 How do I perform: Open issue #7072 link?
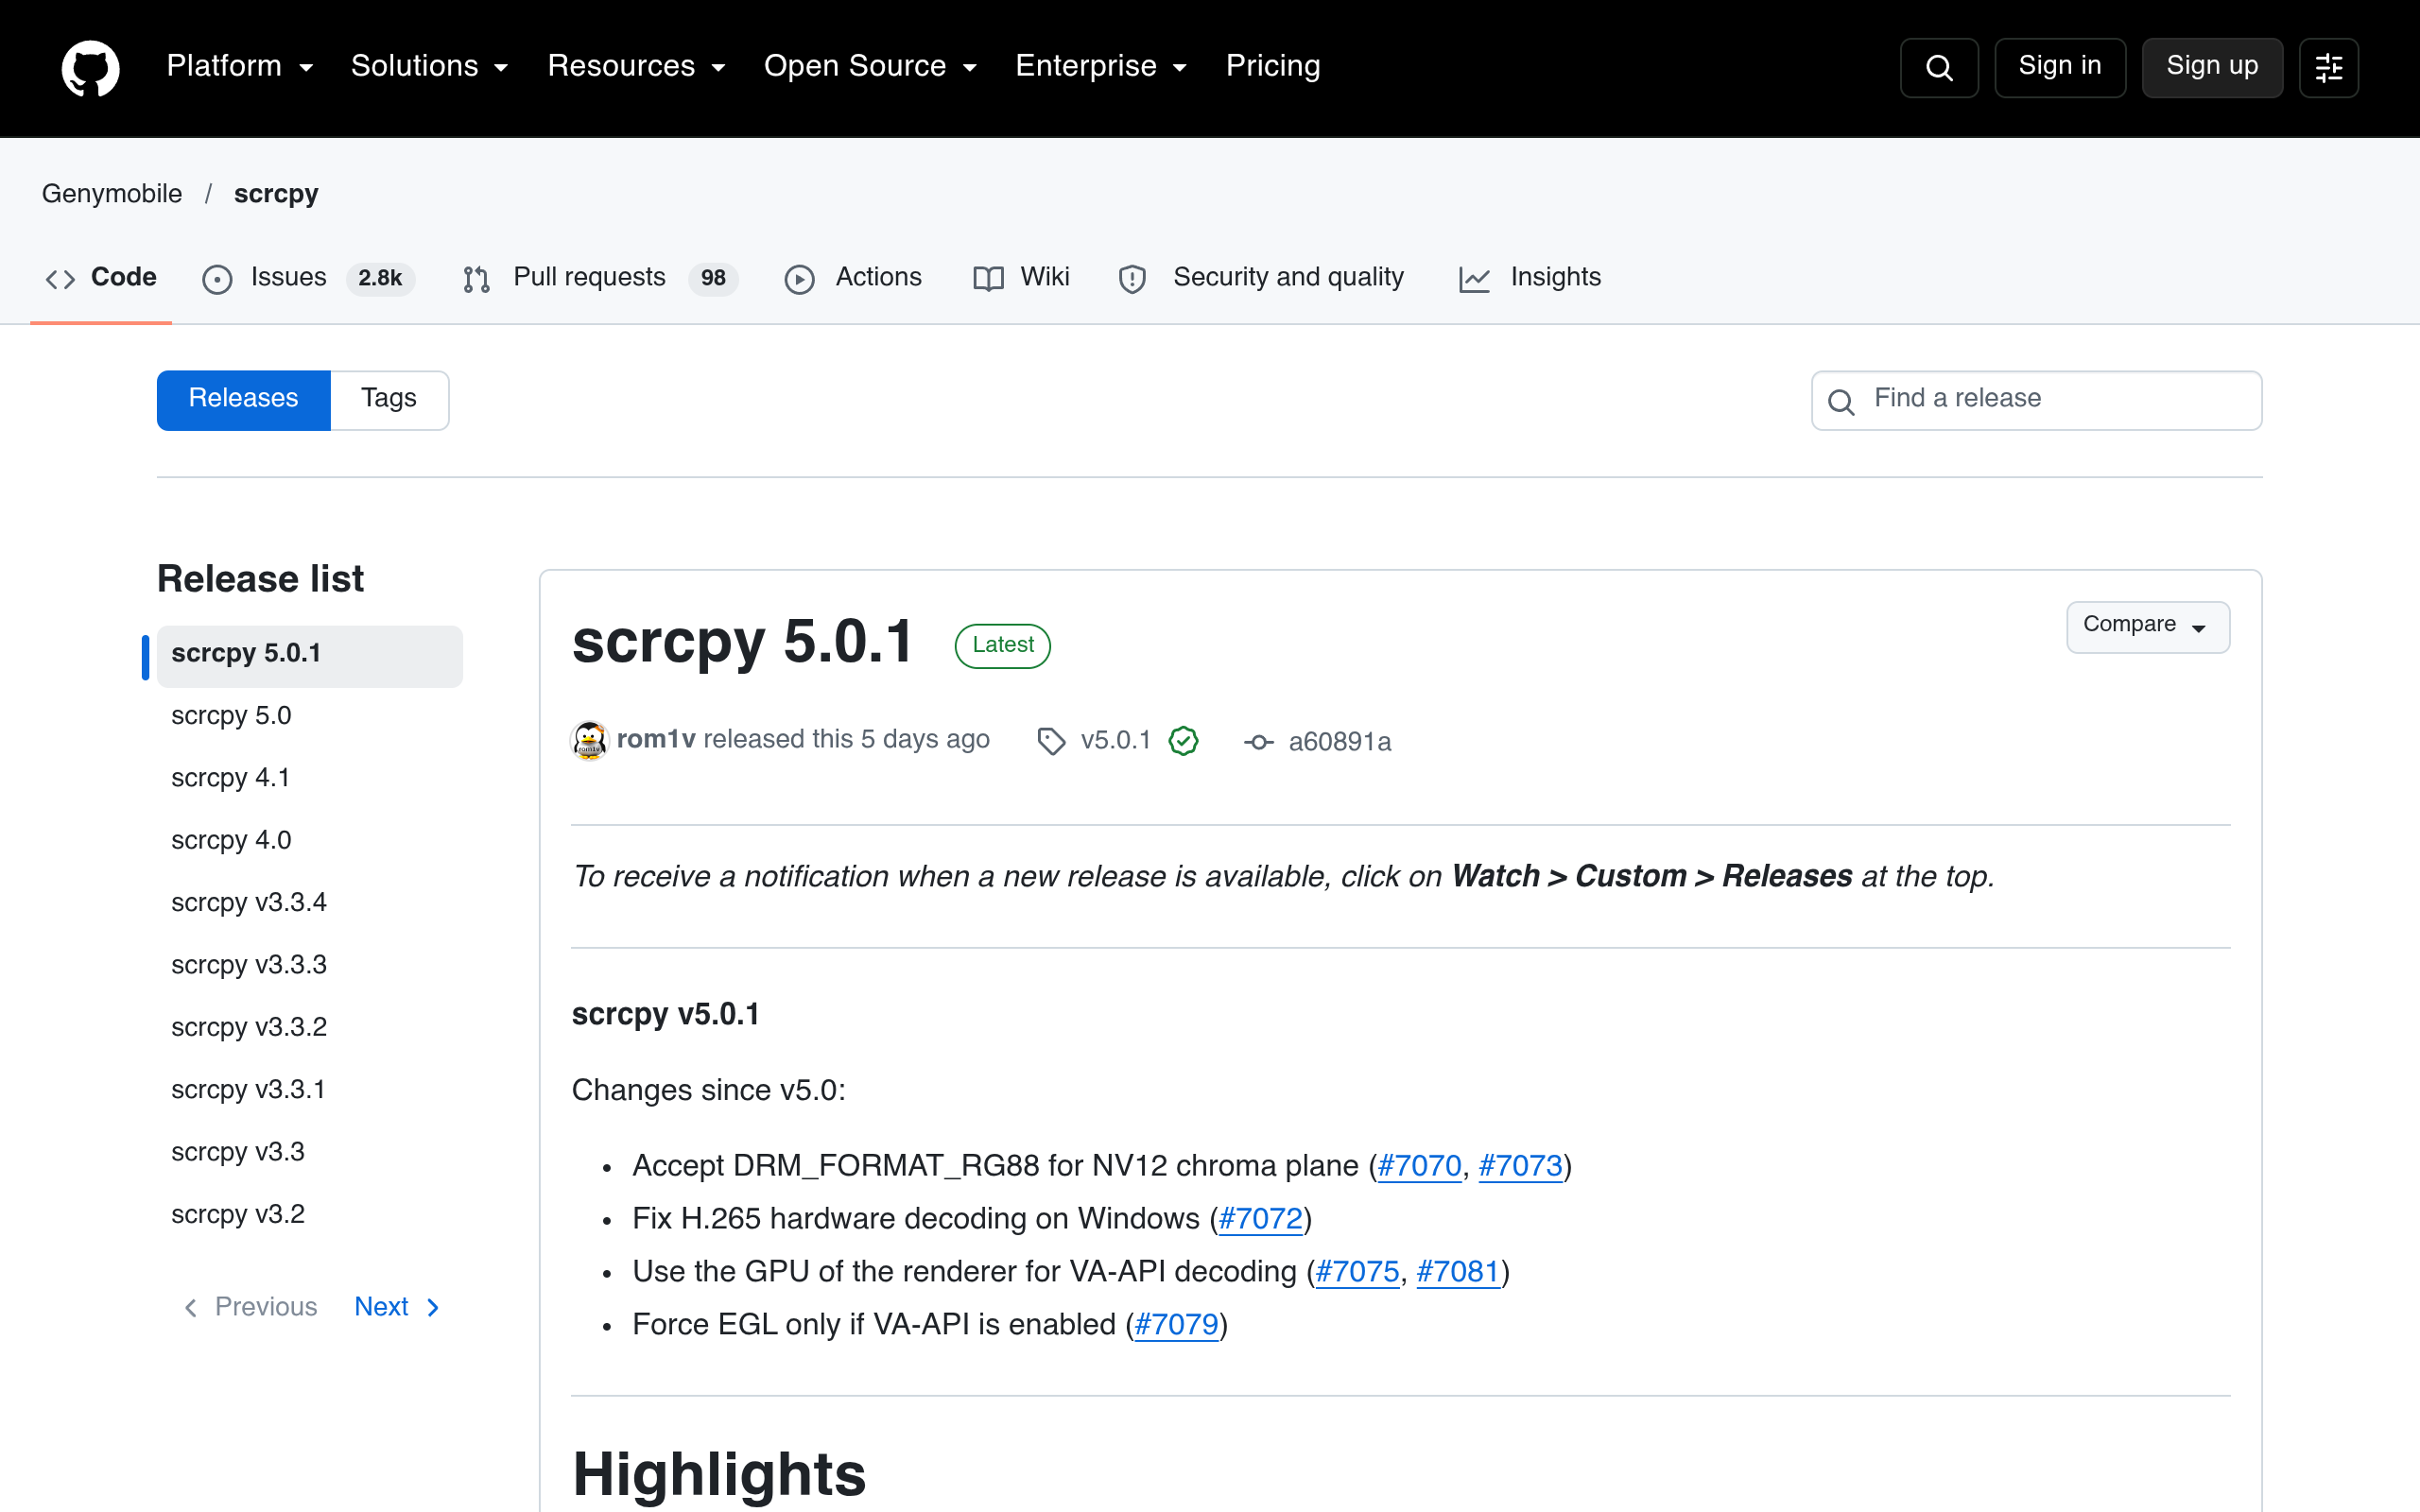coord(1260,1220)
